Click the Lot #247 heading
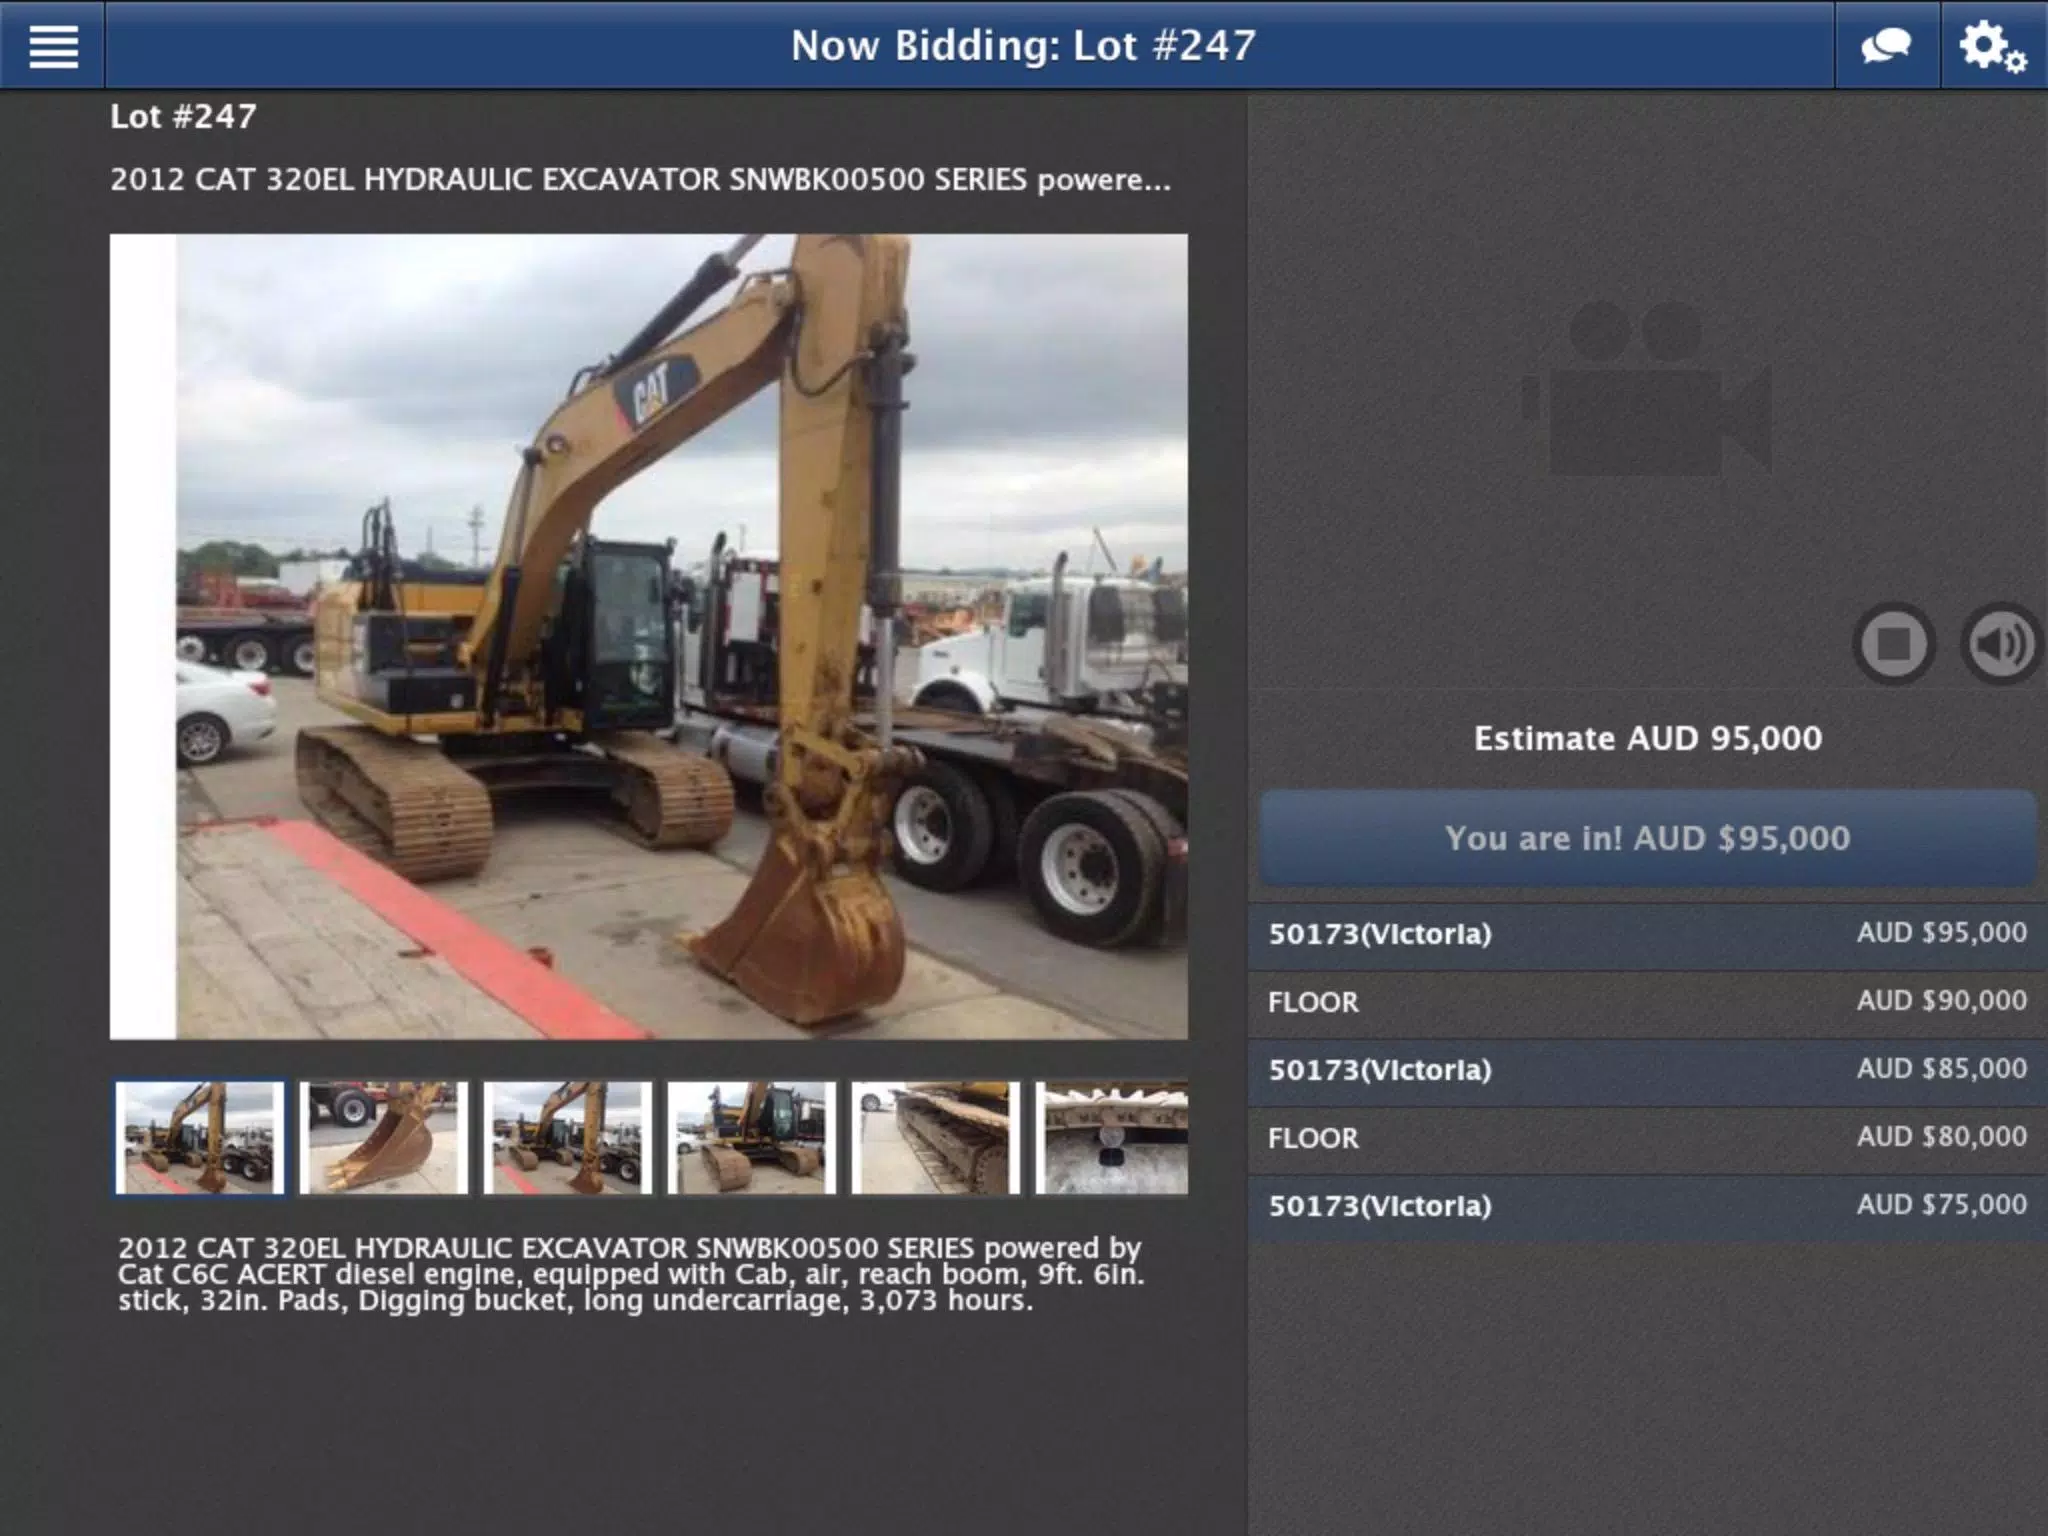This screenshot has height=1536, width=2048. [183, 117]
